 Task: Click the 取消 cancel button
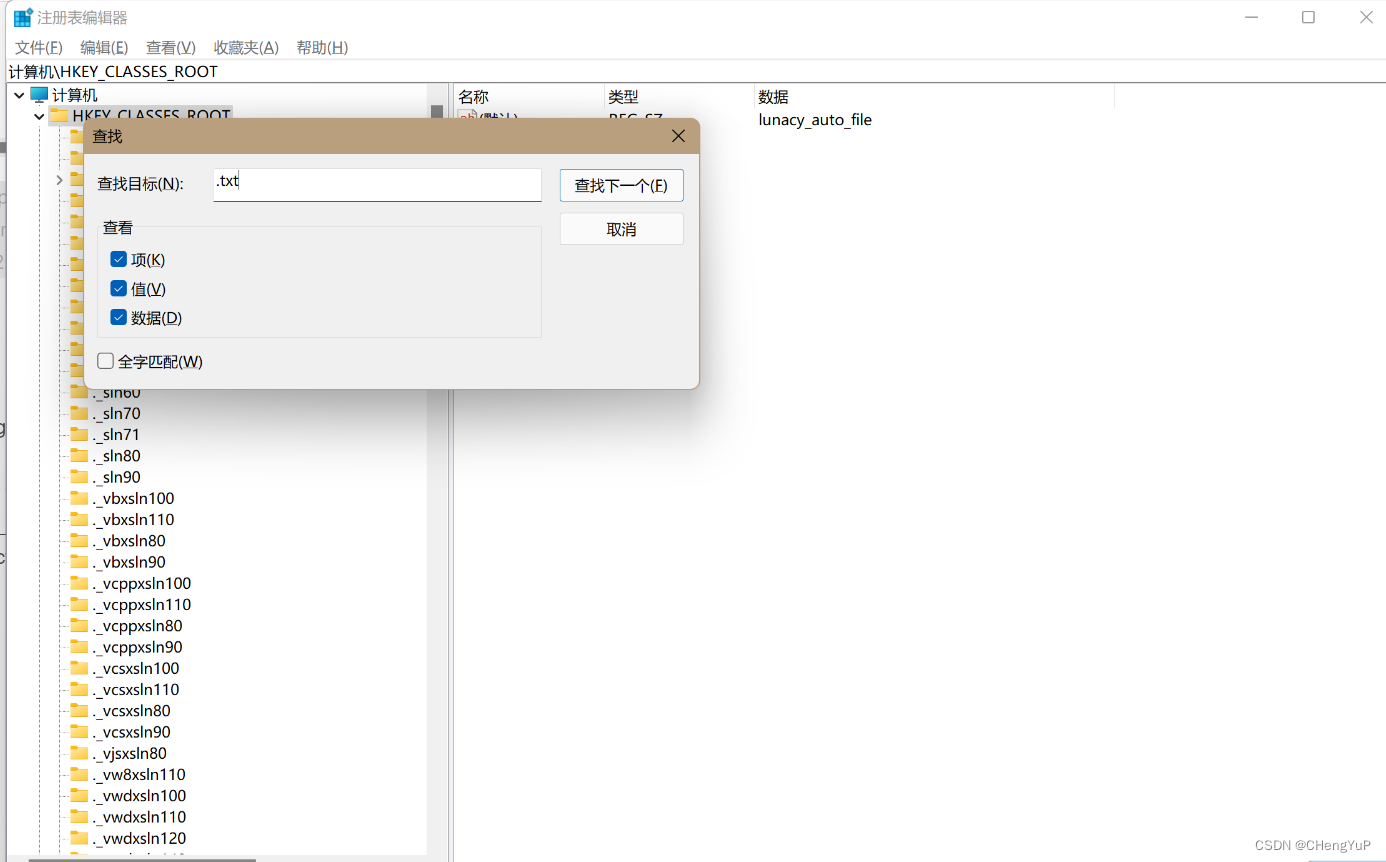pos(622,229)
